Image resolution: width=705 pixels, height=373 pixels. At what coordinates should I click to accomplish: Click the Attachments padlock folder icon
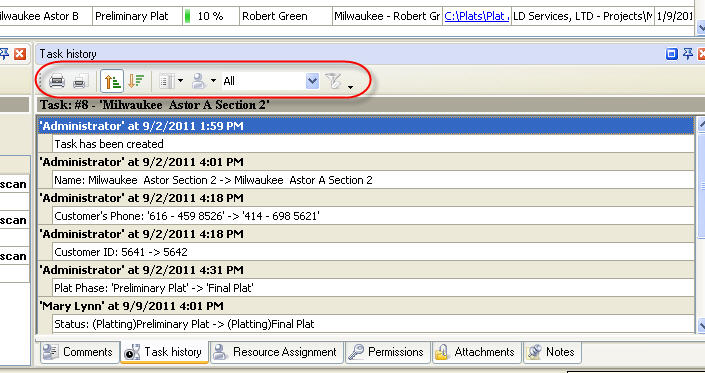(x=442, y=352)
